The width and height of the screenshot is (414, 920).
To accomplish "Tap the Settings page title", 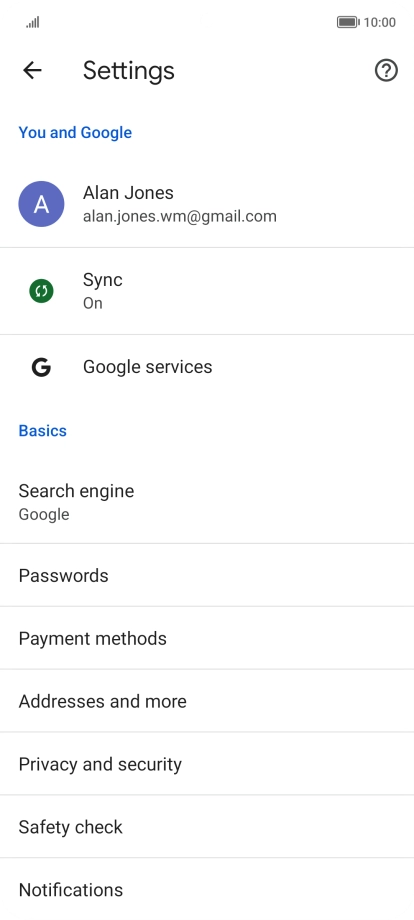I will pos(128,70).
